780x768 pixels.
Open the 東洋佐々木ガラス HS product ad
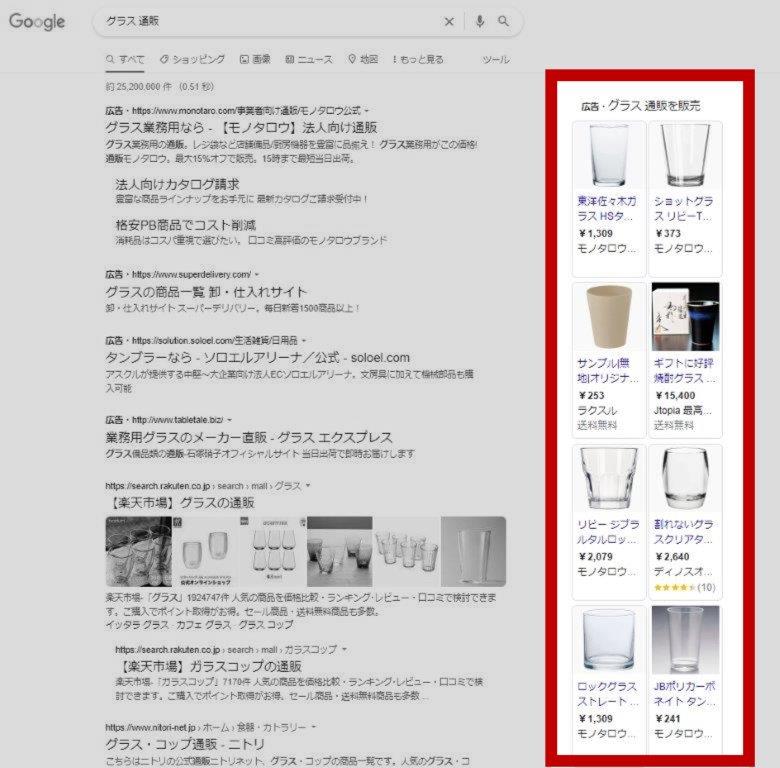pyautogui.click(x=606, y=209)
